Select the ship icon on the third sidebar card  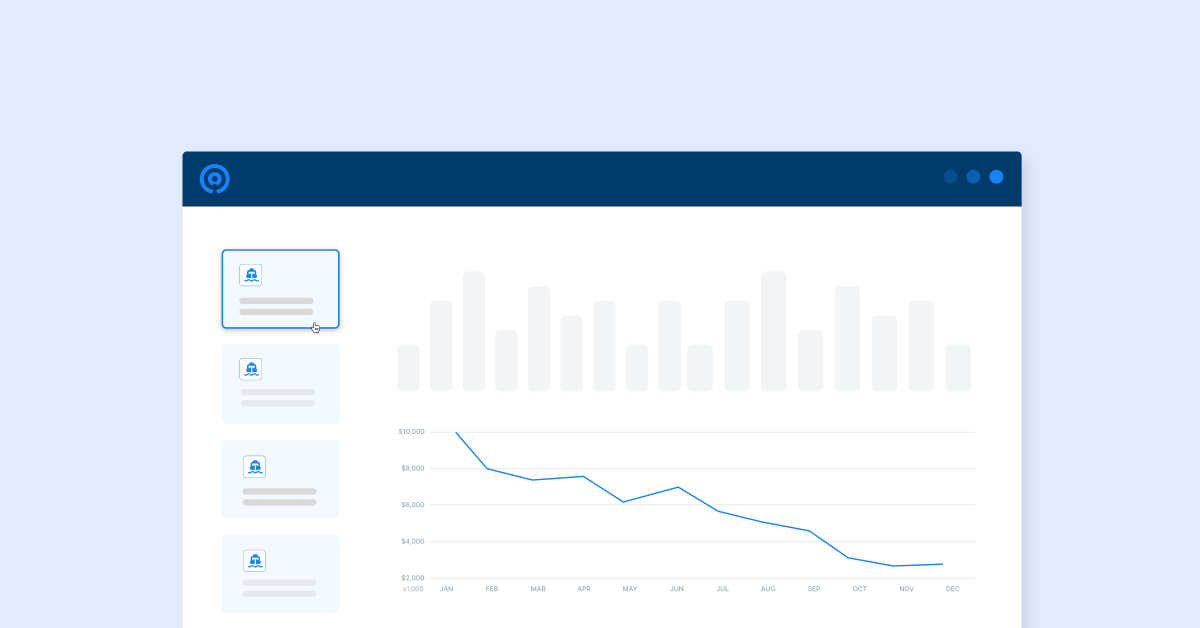[255, 466]
